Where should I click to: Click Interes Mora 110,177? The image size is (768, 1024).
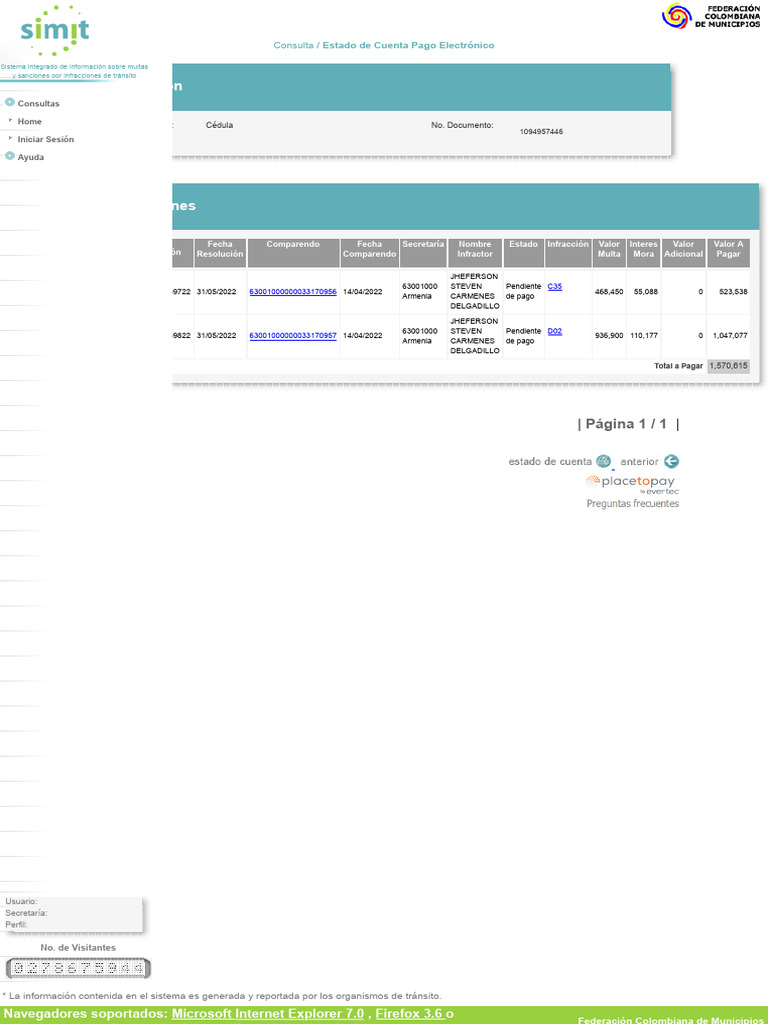[644, 336]
